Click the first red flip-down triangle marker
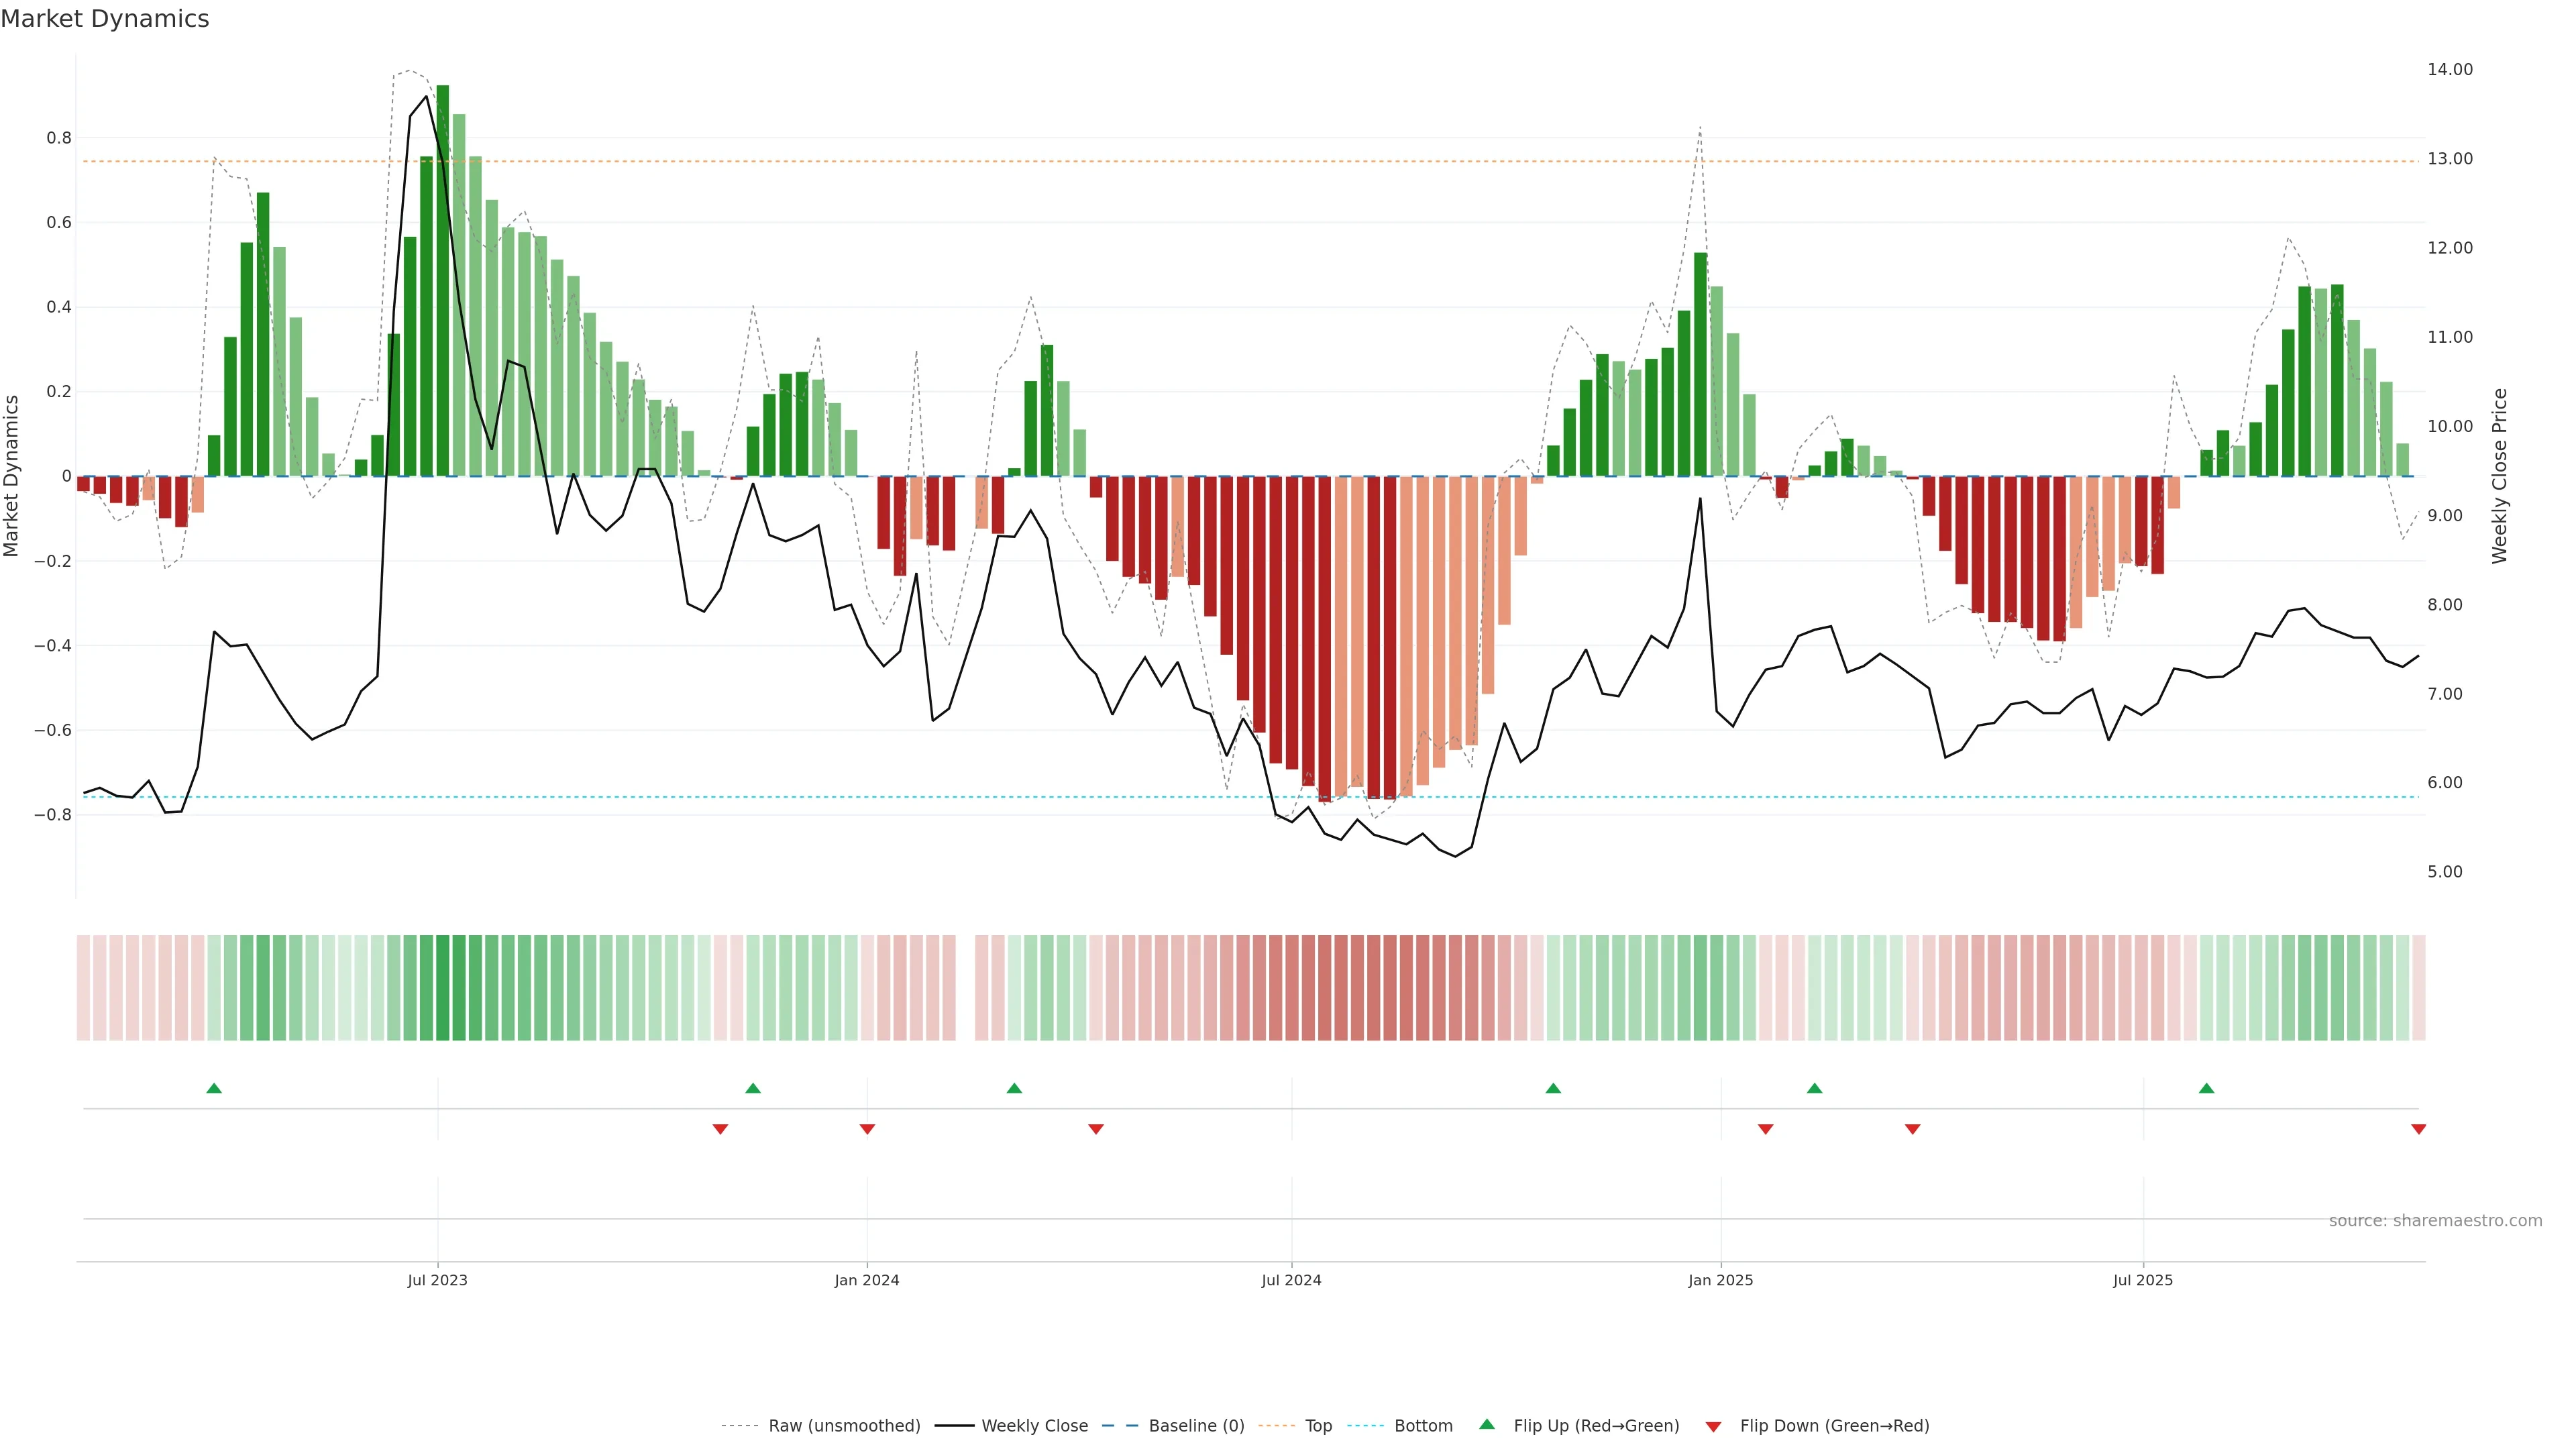Image resolution: width=2576 pixels, height=1449 pixels. click(x=720, y=1129)
